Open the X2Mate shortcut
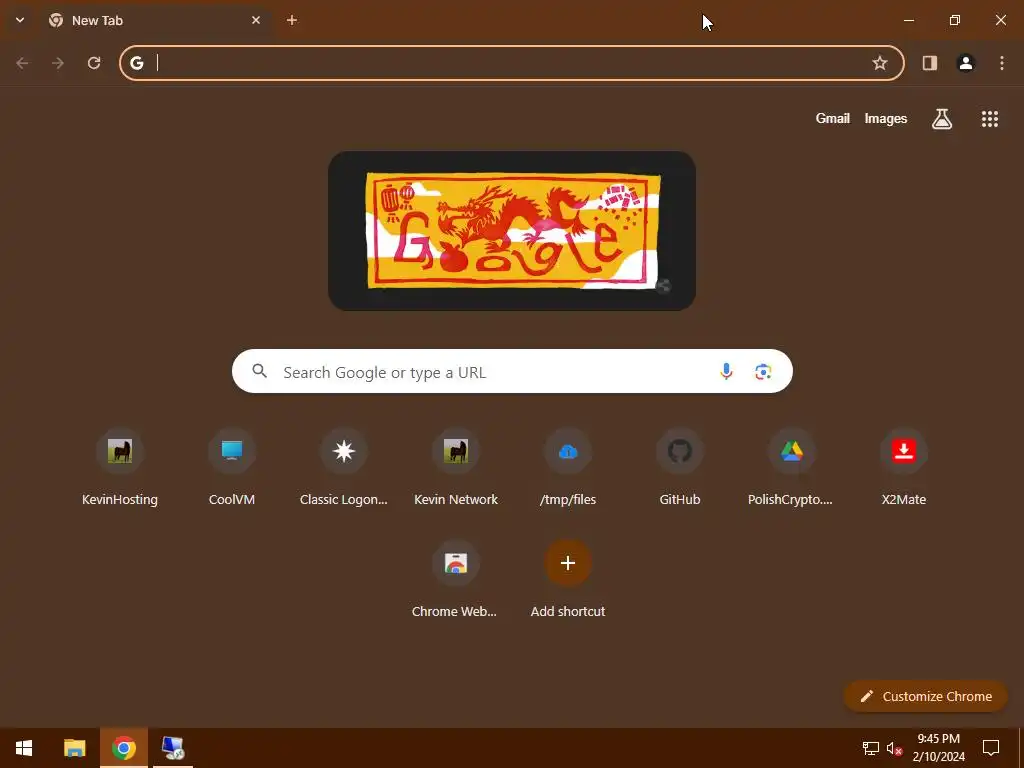Viewport: 1024px width, 768px height. click(904, 468)
